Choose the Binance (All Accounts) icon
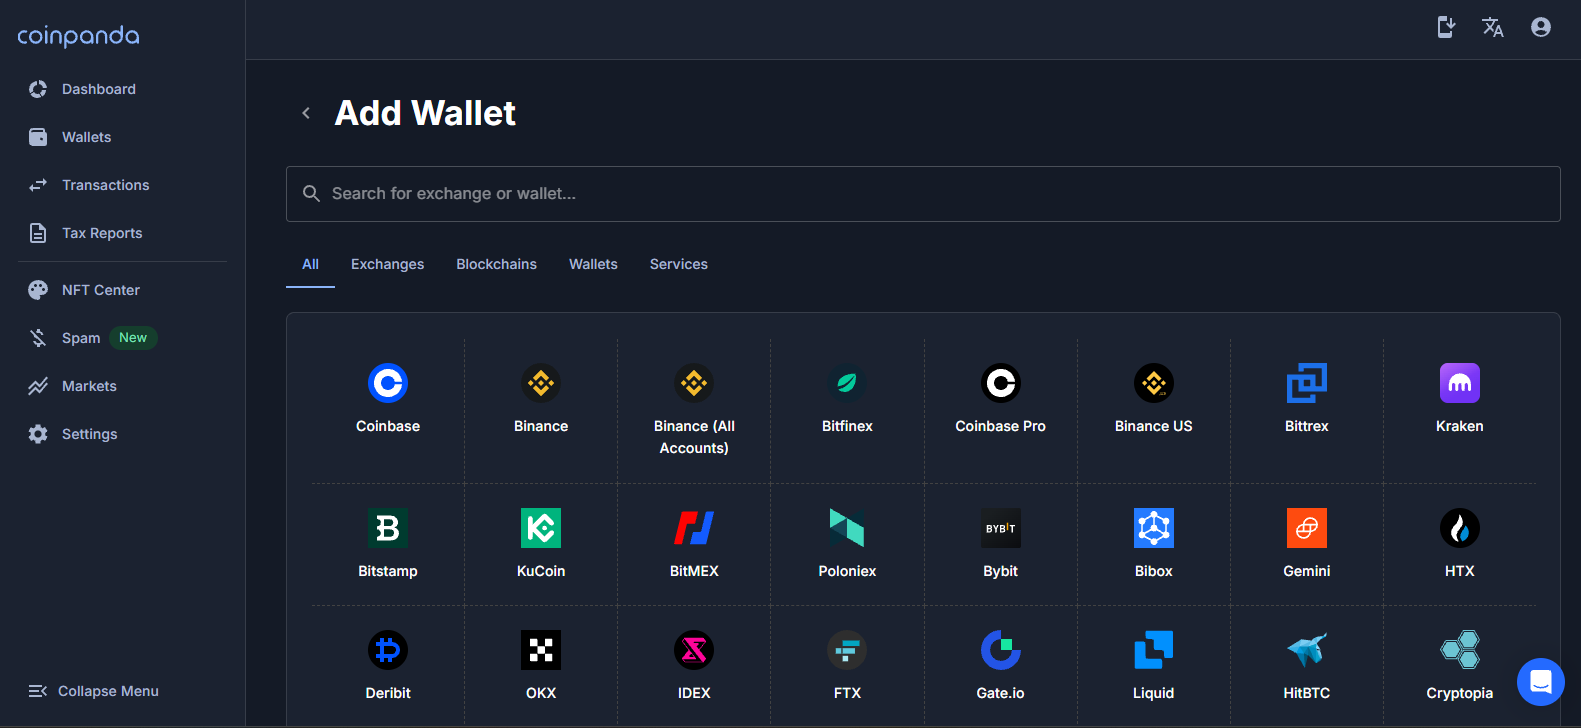Viewport: 1581px width, 728px height. coord(694,383)
